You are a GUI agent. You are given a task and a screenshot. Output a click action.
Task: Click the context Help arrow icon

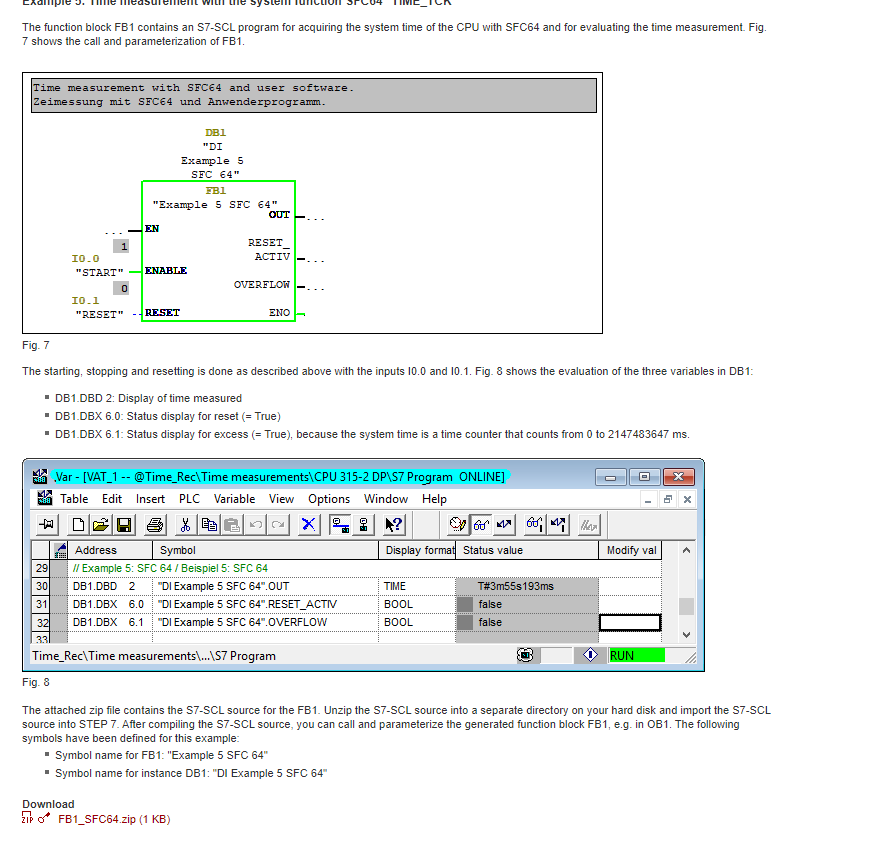click(x=394, y=524)
